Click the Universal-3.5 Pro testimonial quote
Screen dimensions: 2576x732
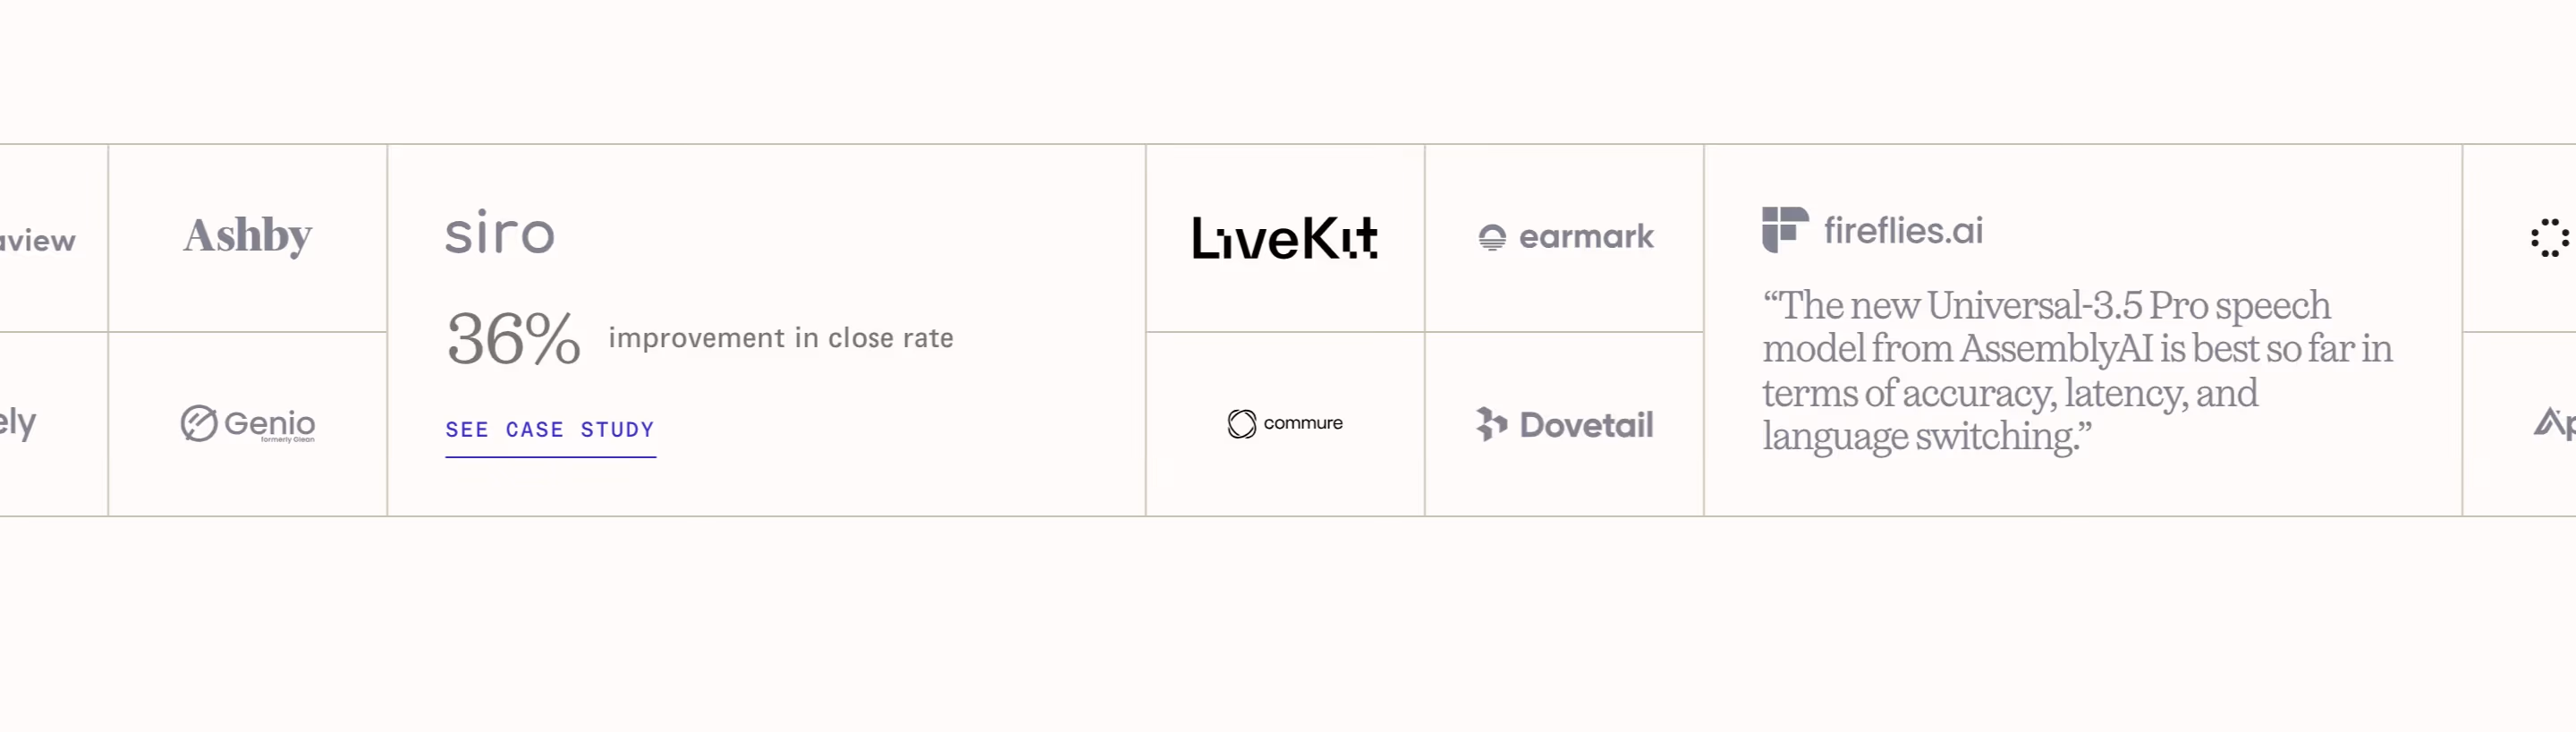(x=2077, y=370)
